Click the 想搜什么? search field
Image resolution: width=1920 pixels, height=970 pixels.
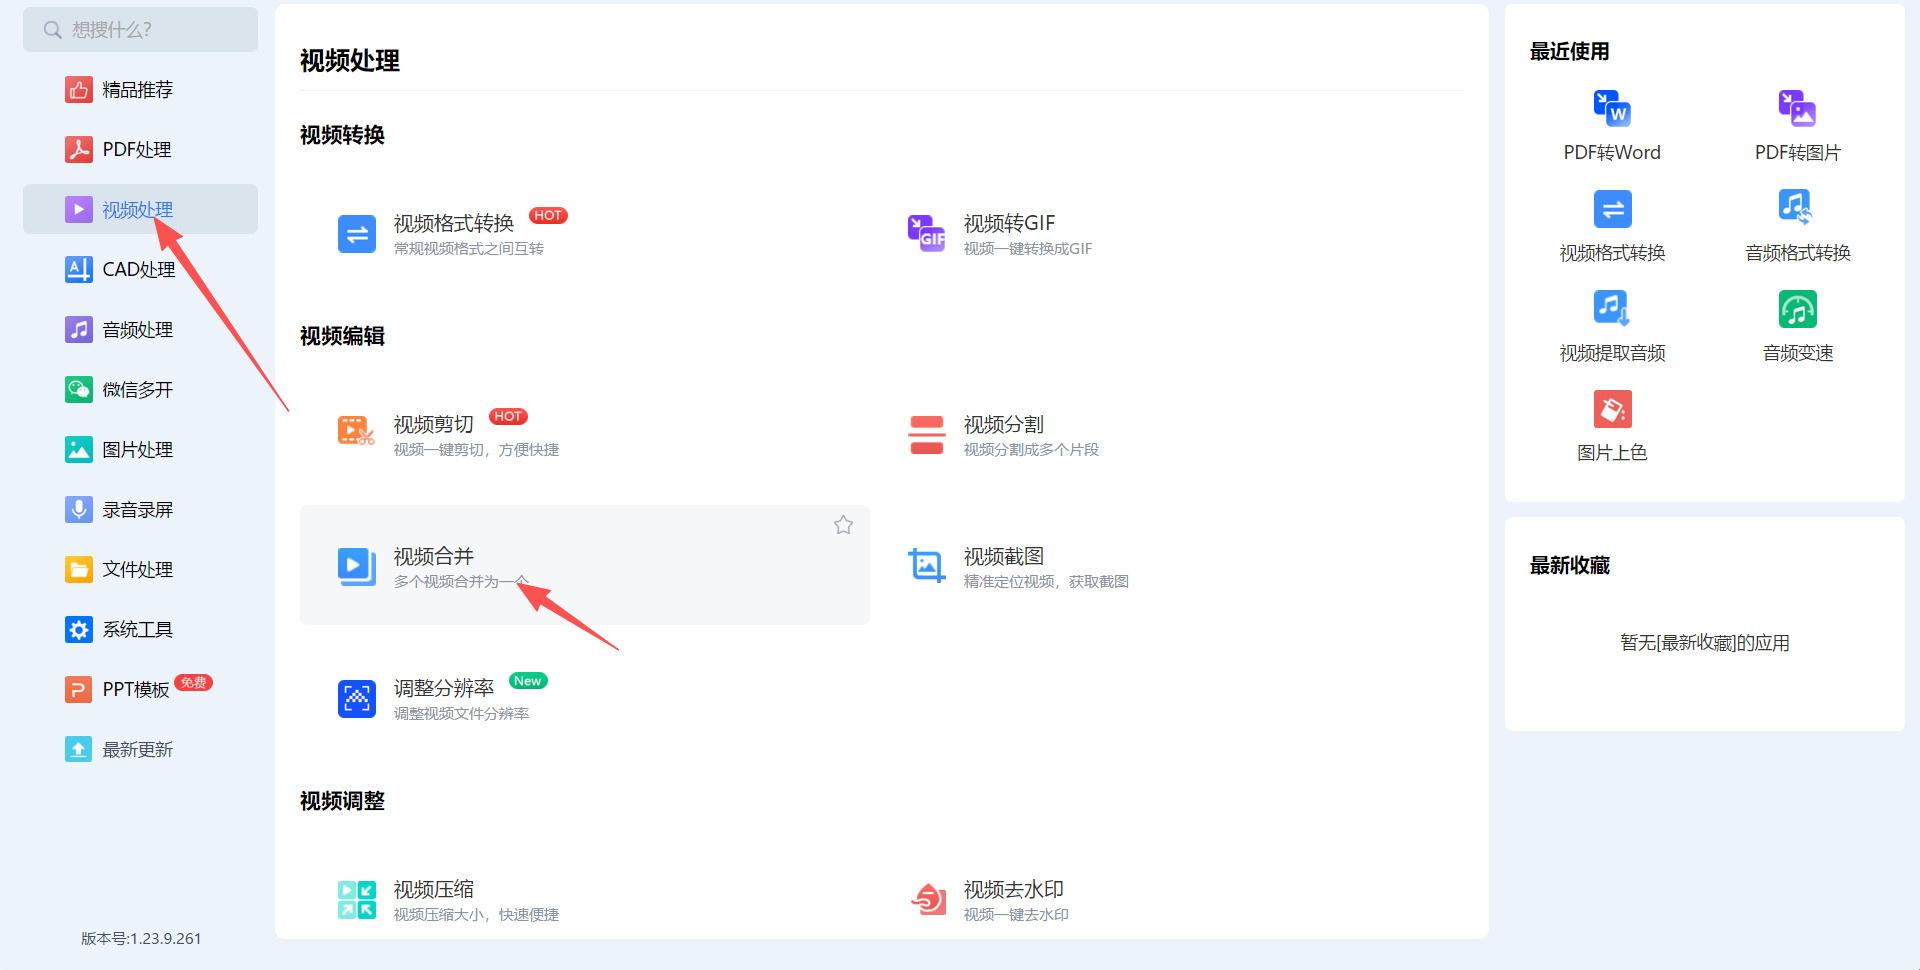point(140,30)
